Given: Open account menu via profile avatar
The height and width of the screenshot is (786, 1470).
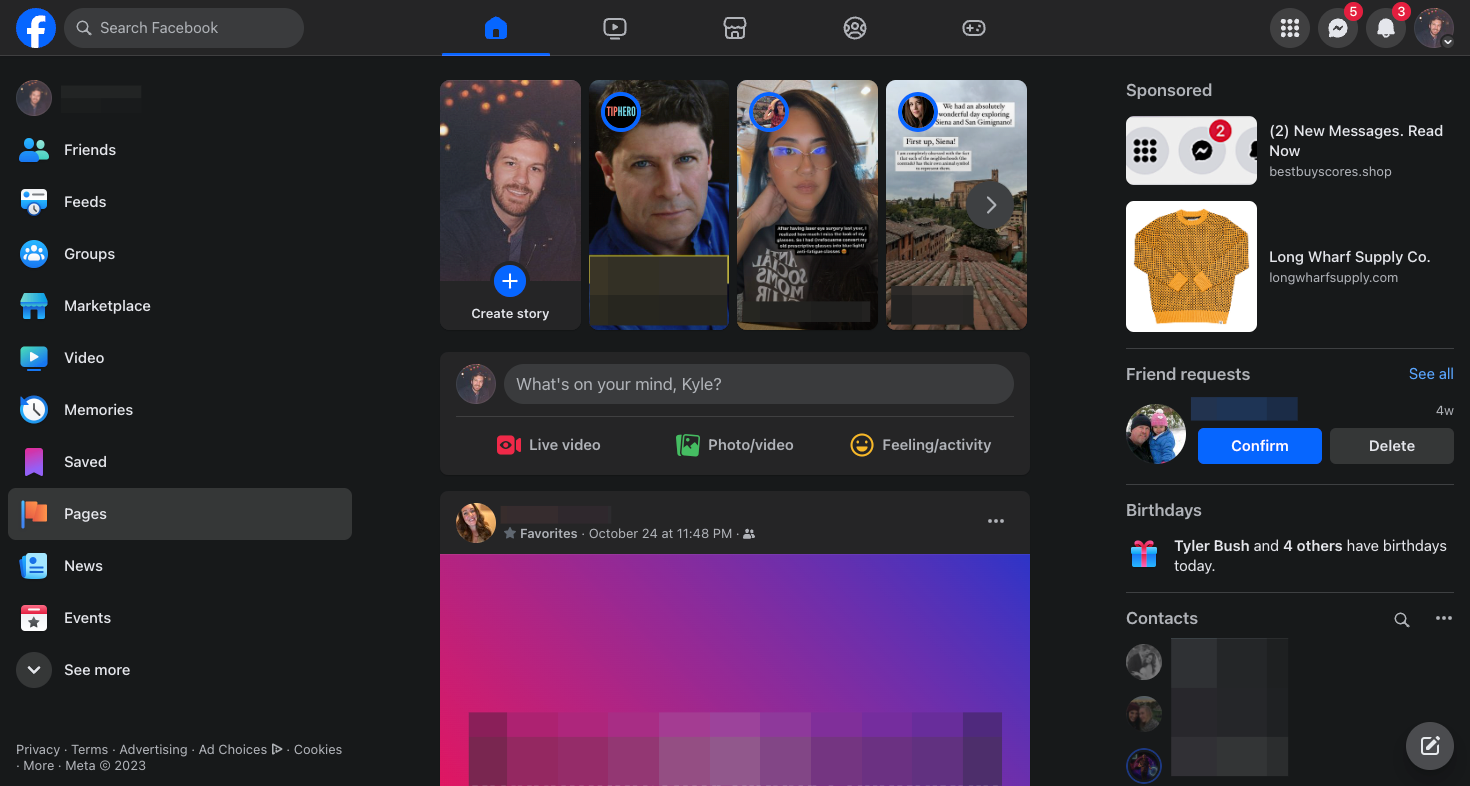Looking at the screenshot, I should click(x=1434, y=28).
